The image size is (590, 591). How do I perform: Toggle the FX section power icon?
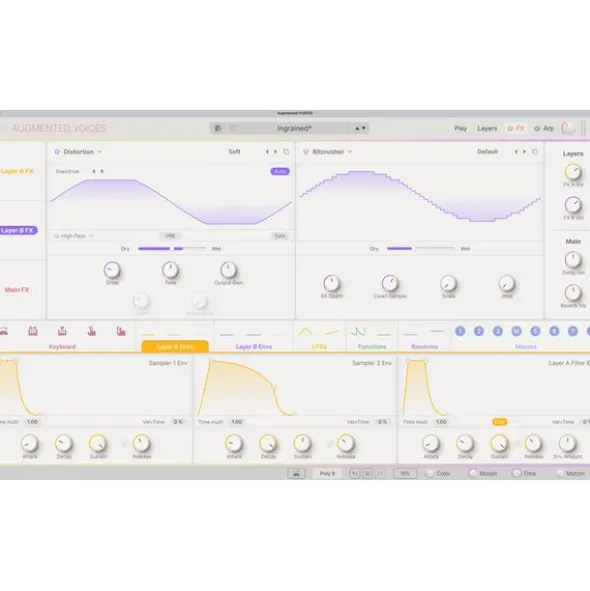510,128
